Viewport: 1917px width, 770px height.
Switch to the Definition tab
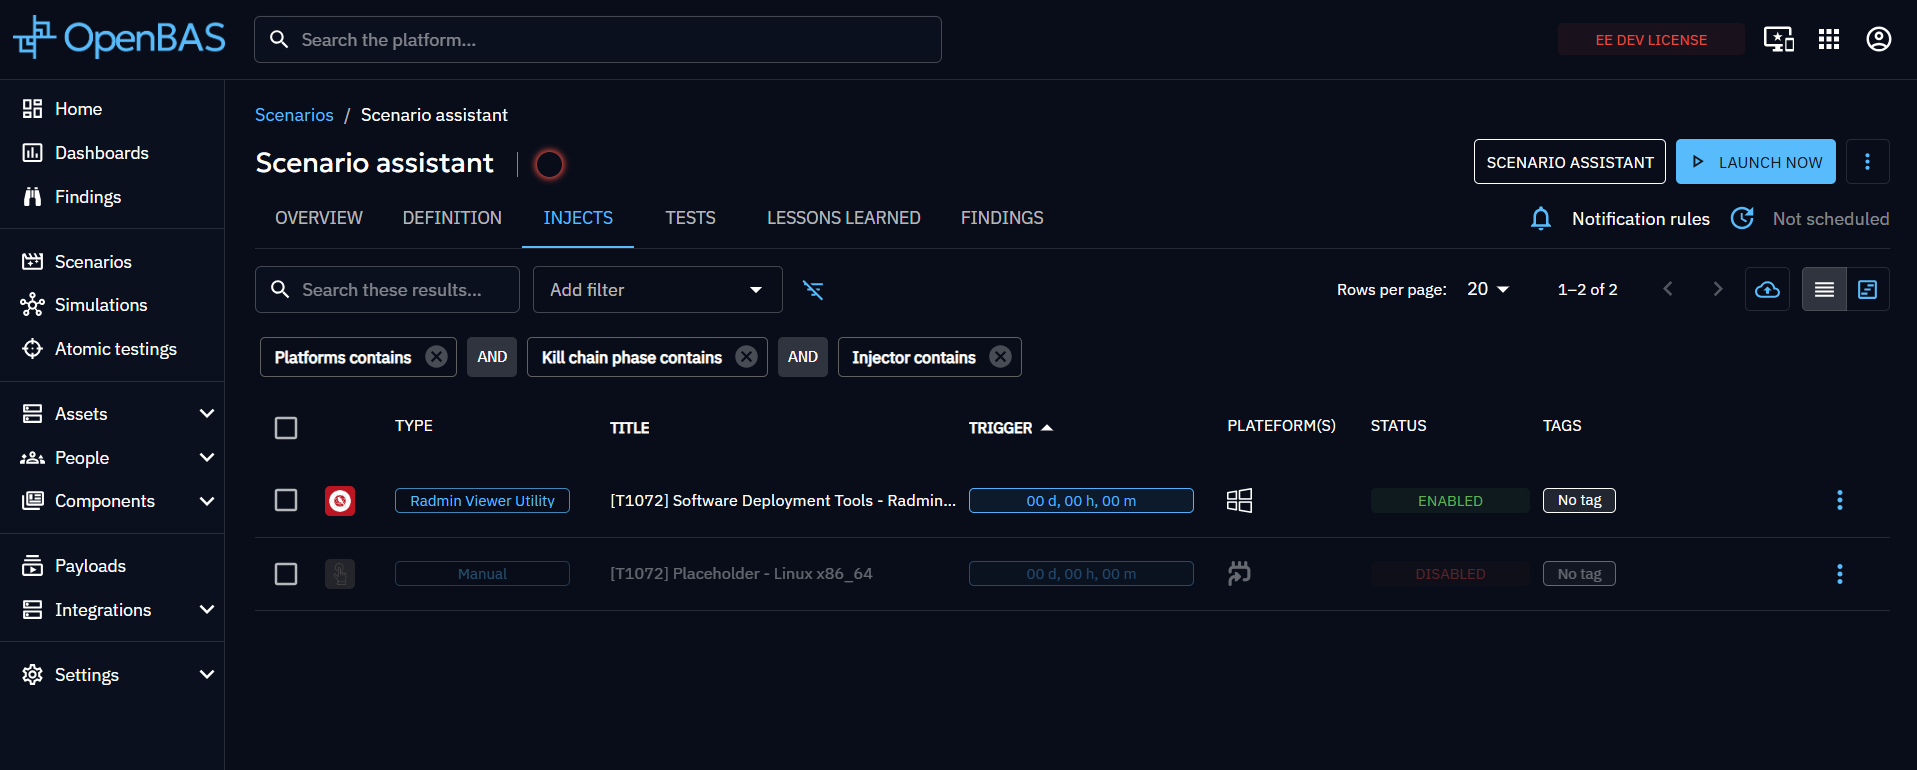452,218
